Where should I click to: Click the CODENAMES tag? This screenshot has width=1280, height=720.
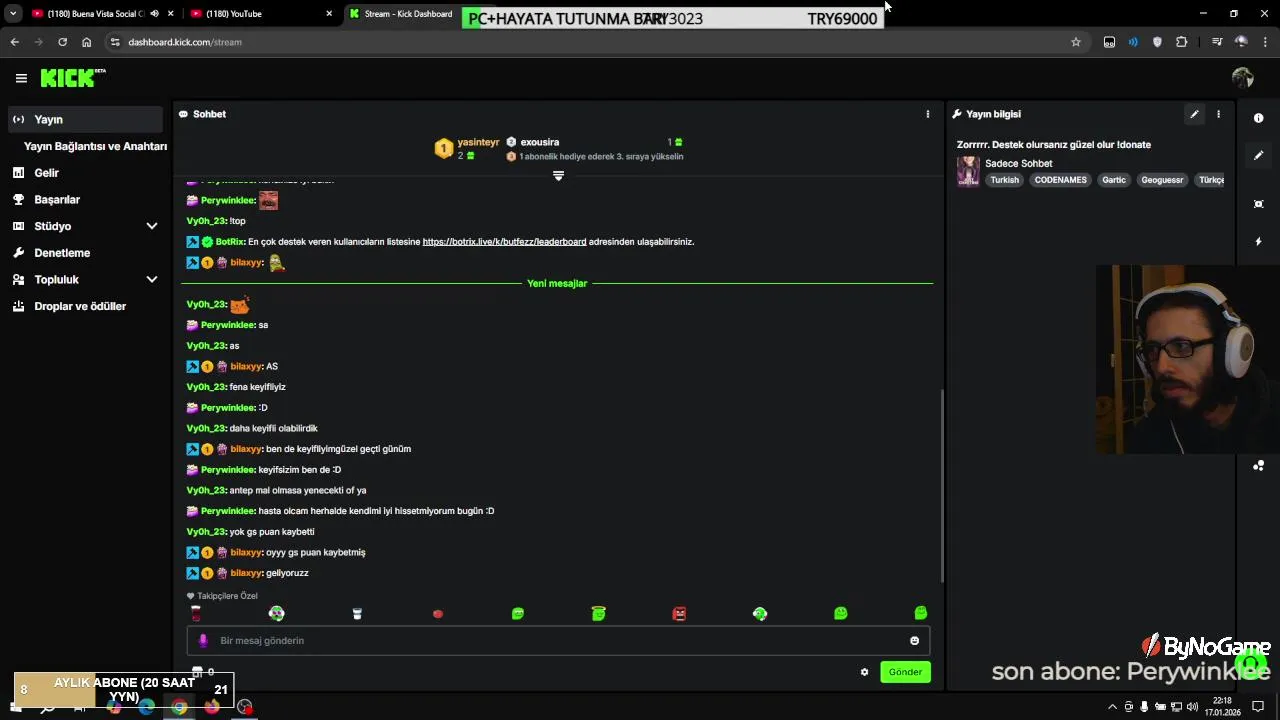point(1060,180)
